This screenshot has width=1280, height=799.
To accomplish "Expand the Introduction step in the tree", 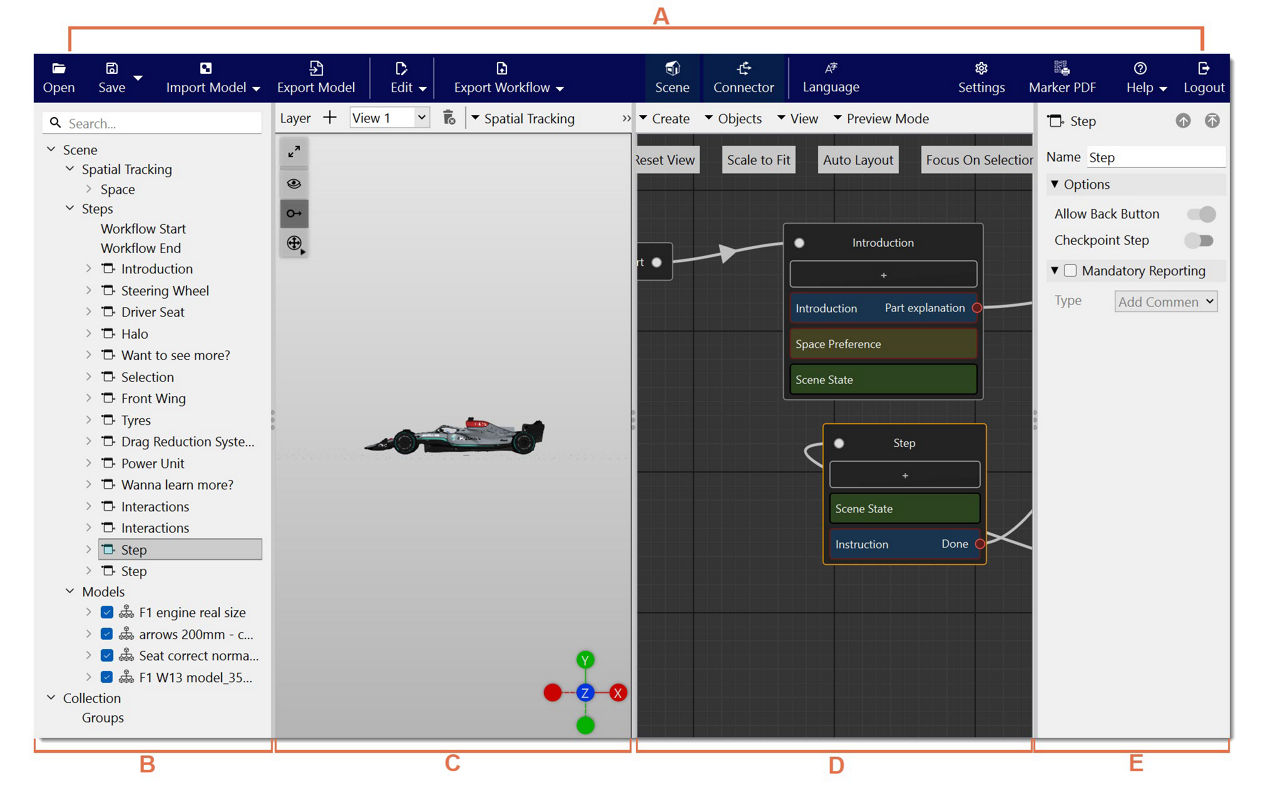I will click(x=88, y=269).
